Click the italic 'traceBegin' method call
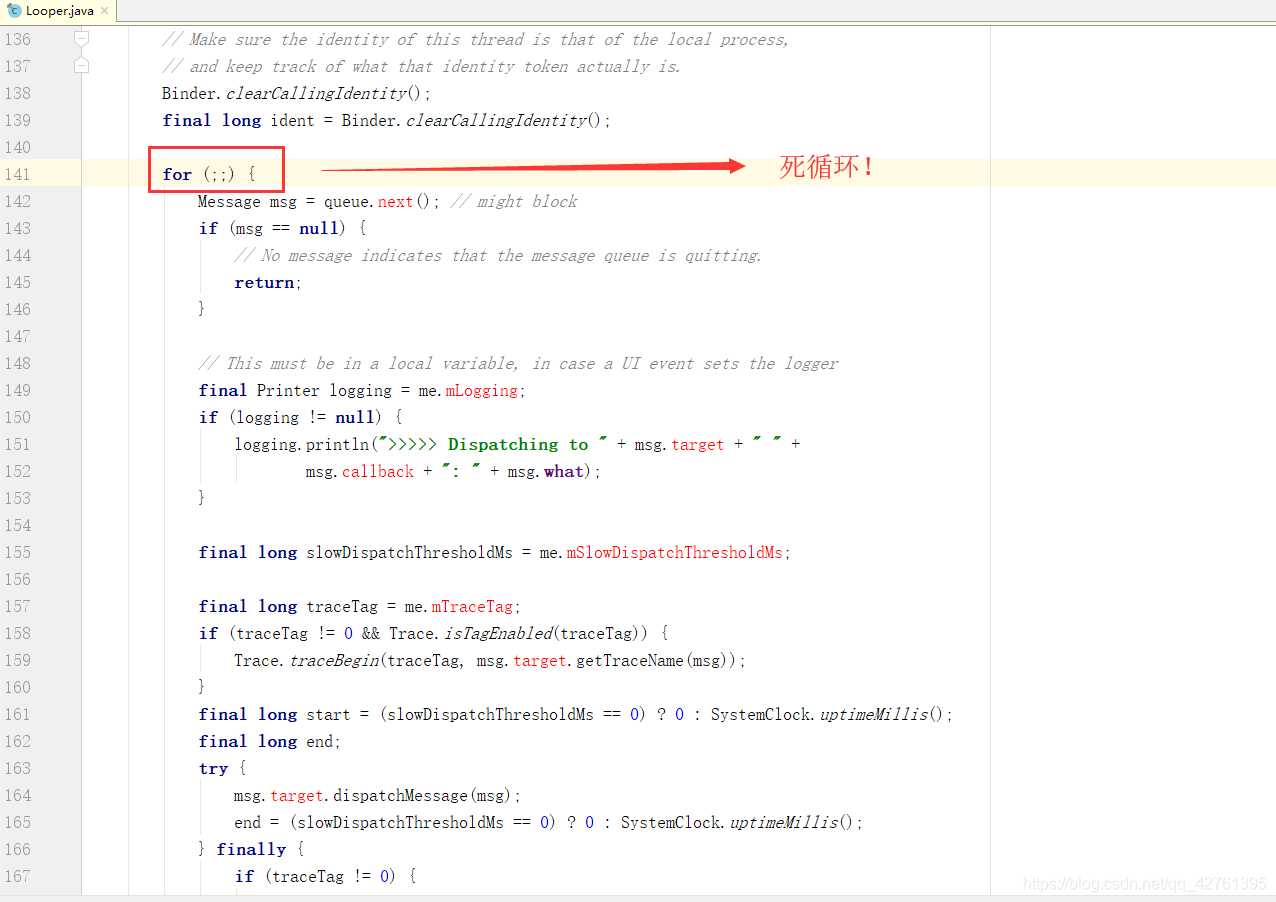Viewport: 1276px width, 902px height. point(335,660)
